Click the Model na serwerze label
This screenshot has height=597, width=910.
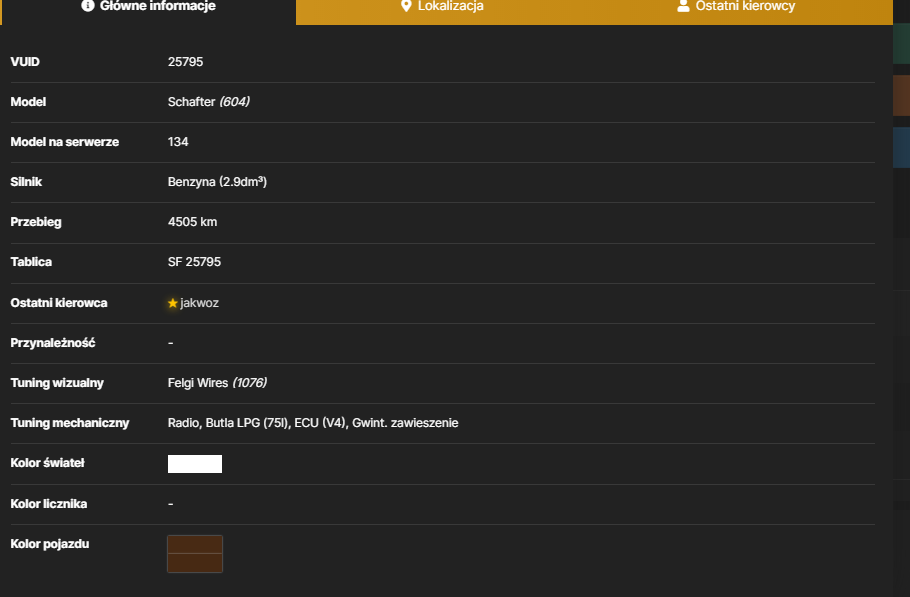pyautogui.click(x=64, y=142)
